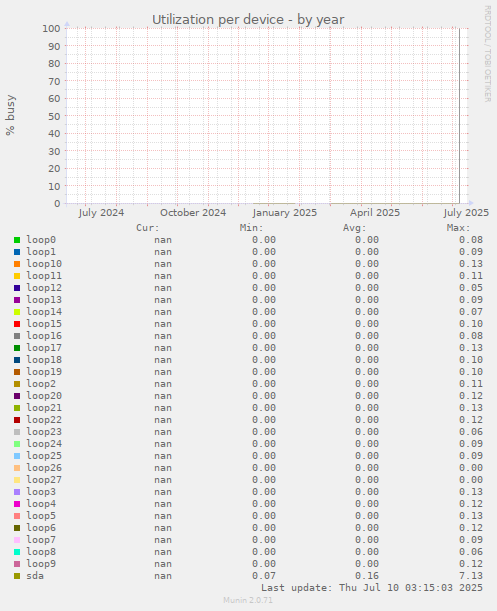Click the 'loop27' device label
Screen dimensions: 497x611
pyautogui.click(x=44, y=480)
